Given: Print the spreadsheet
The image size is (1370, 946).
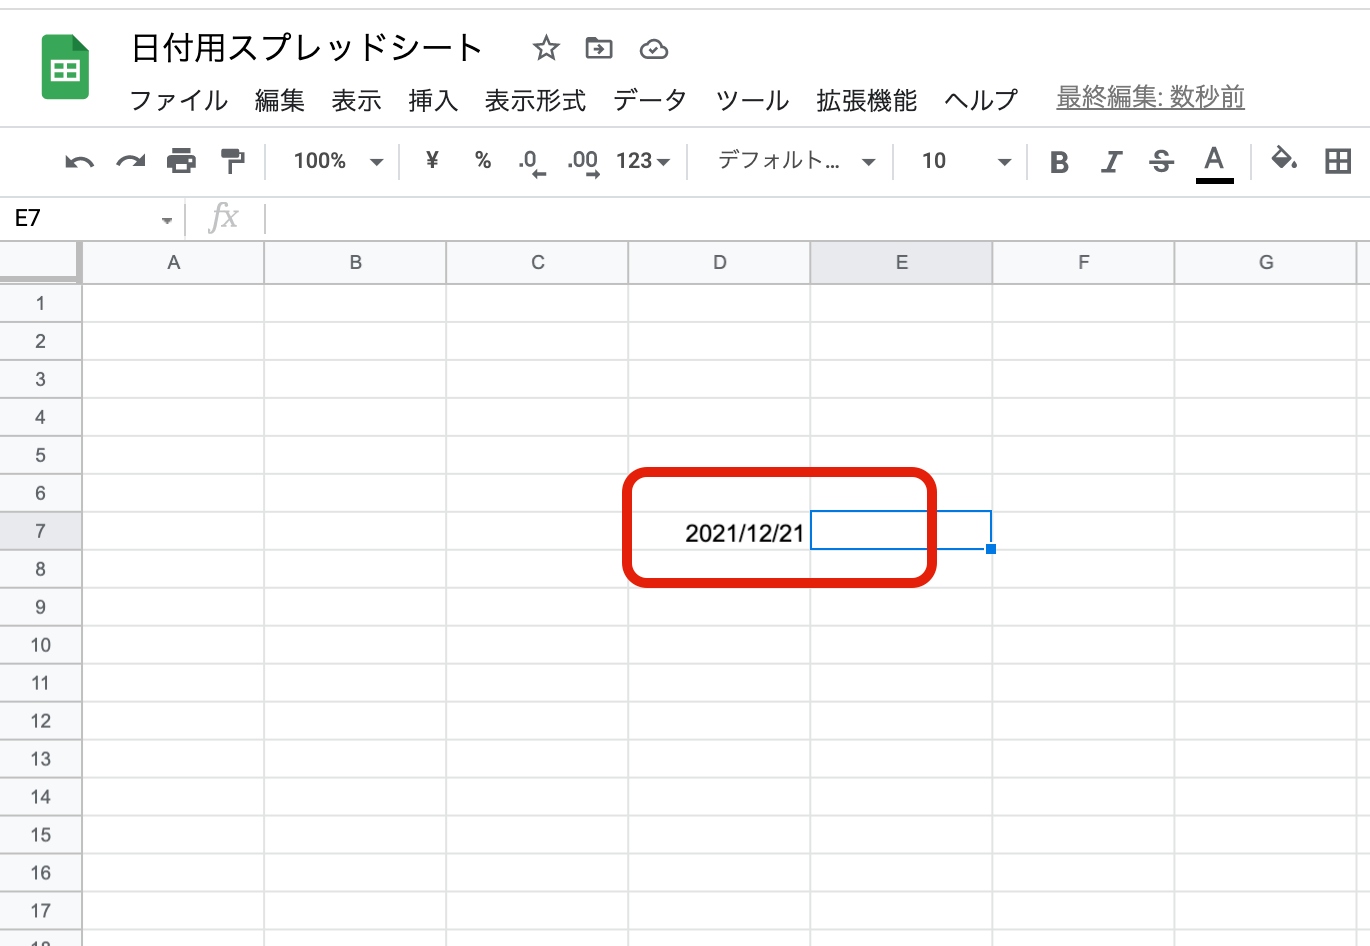Looking at the screenshot, I should pyautogui.click(x=181, y=161).
